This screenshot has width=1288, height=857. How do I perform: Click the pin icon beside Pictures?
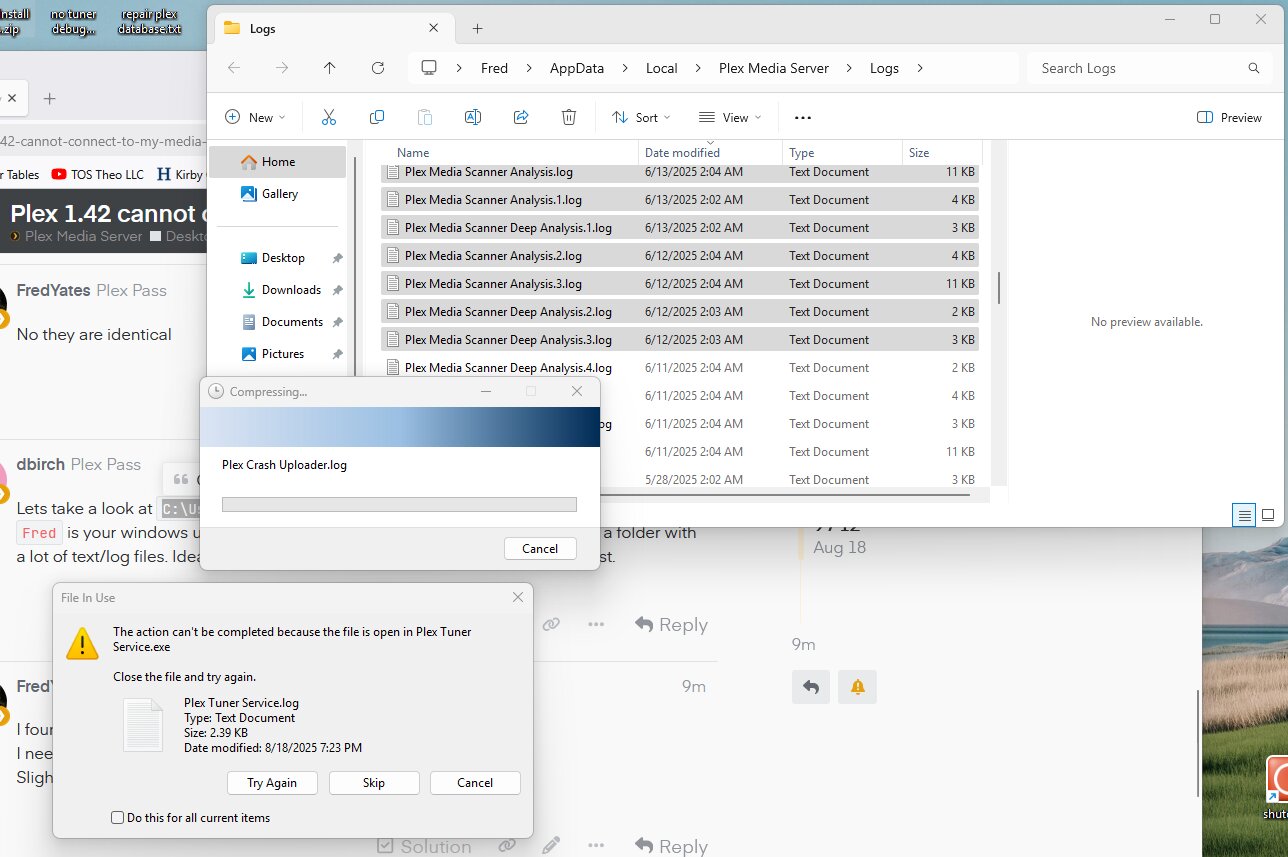338,354
